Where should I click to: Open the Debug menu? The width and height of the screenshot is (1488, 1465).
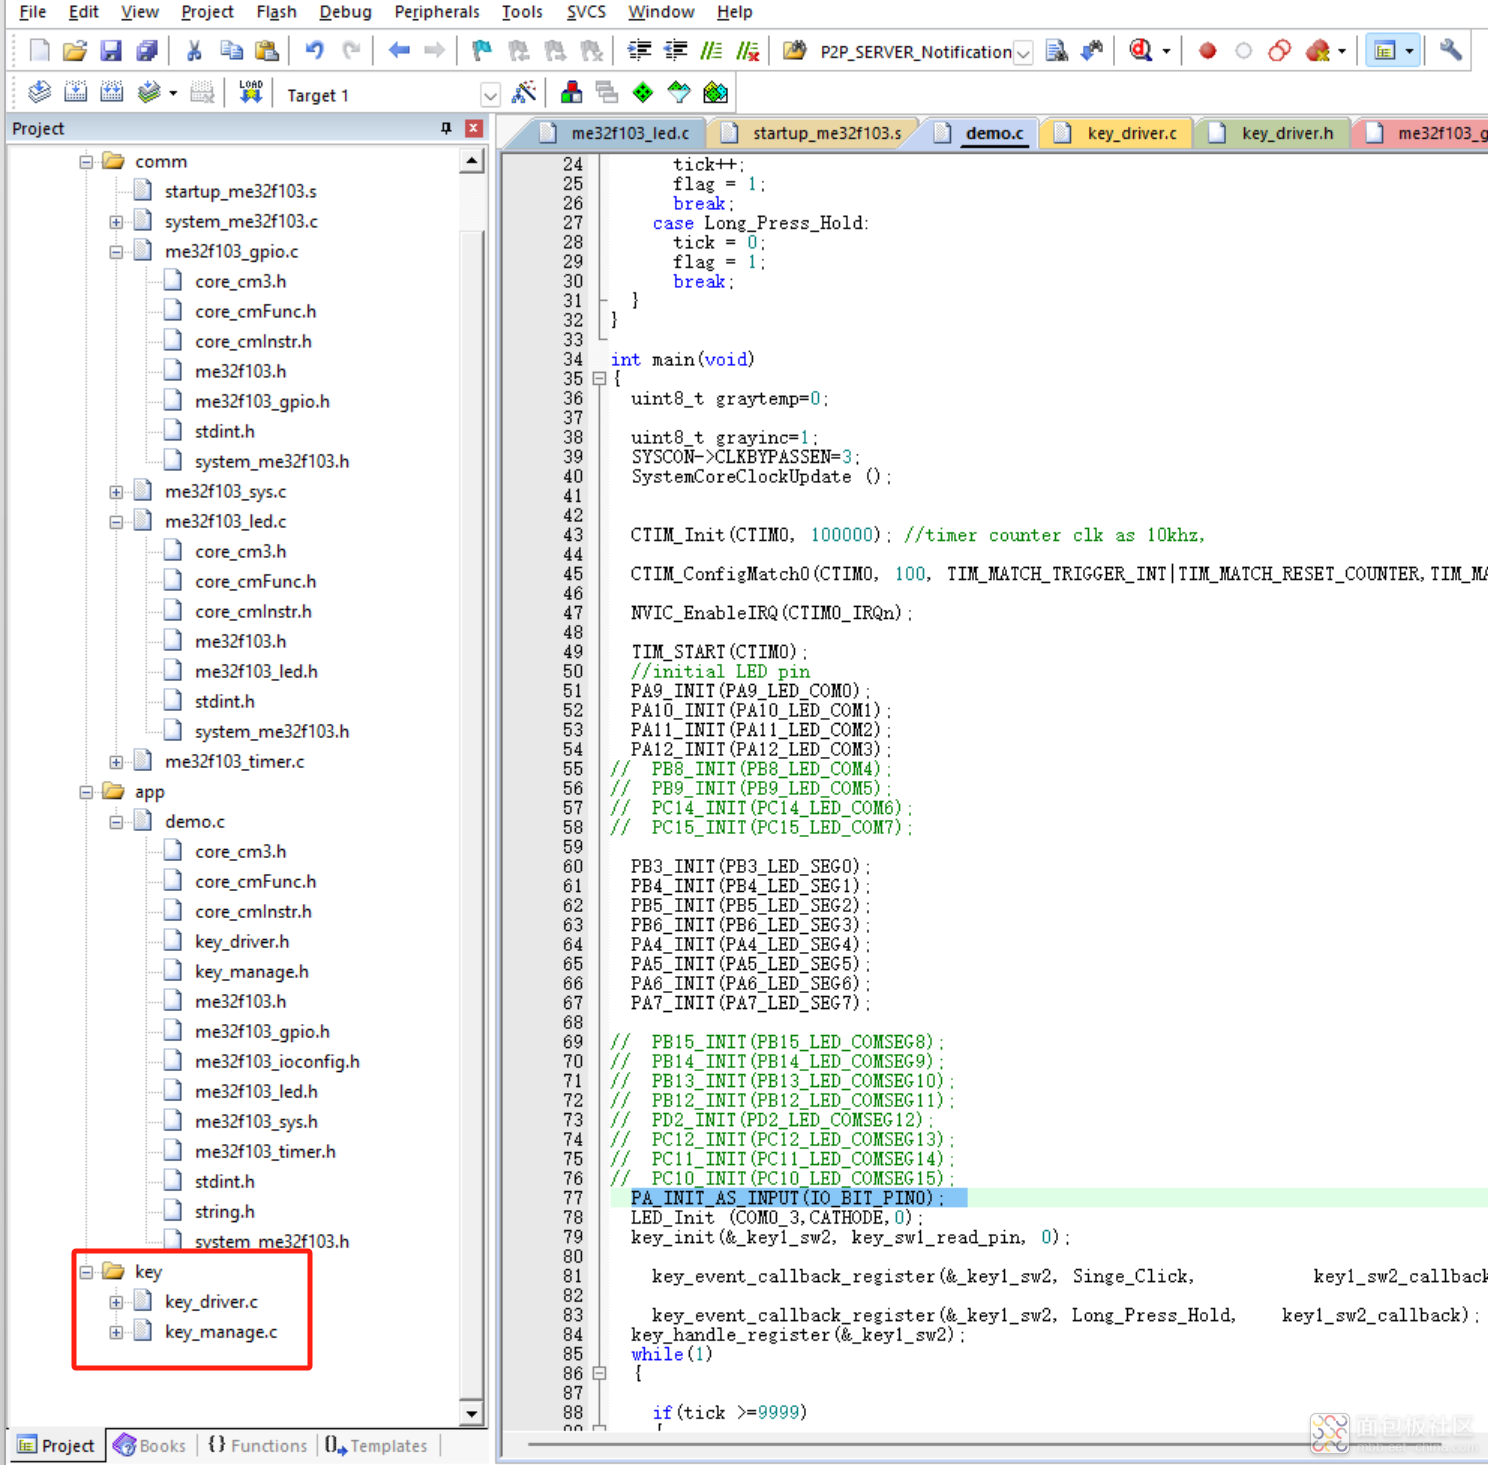click(x=345, y=12)
